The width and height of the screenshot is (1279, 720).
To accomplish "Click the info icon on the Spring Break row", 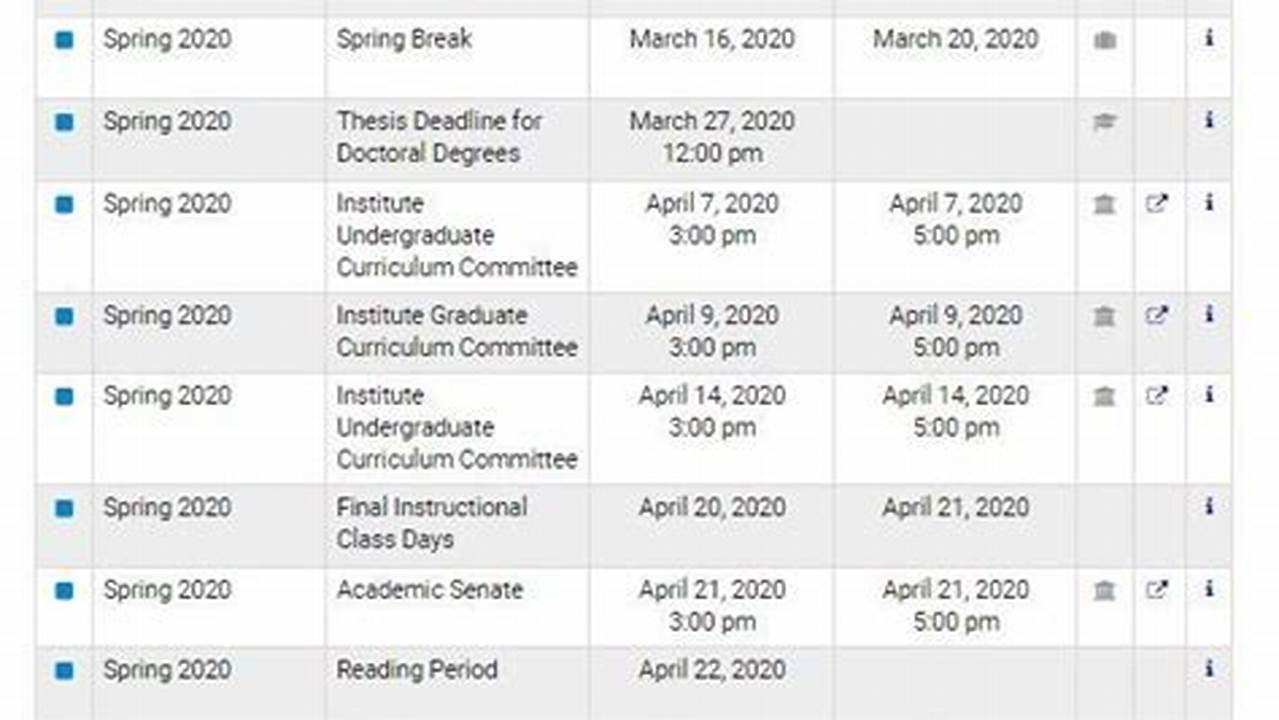I will coord(1209,40).
